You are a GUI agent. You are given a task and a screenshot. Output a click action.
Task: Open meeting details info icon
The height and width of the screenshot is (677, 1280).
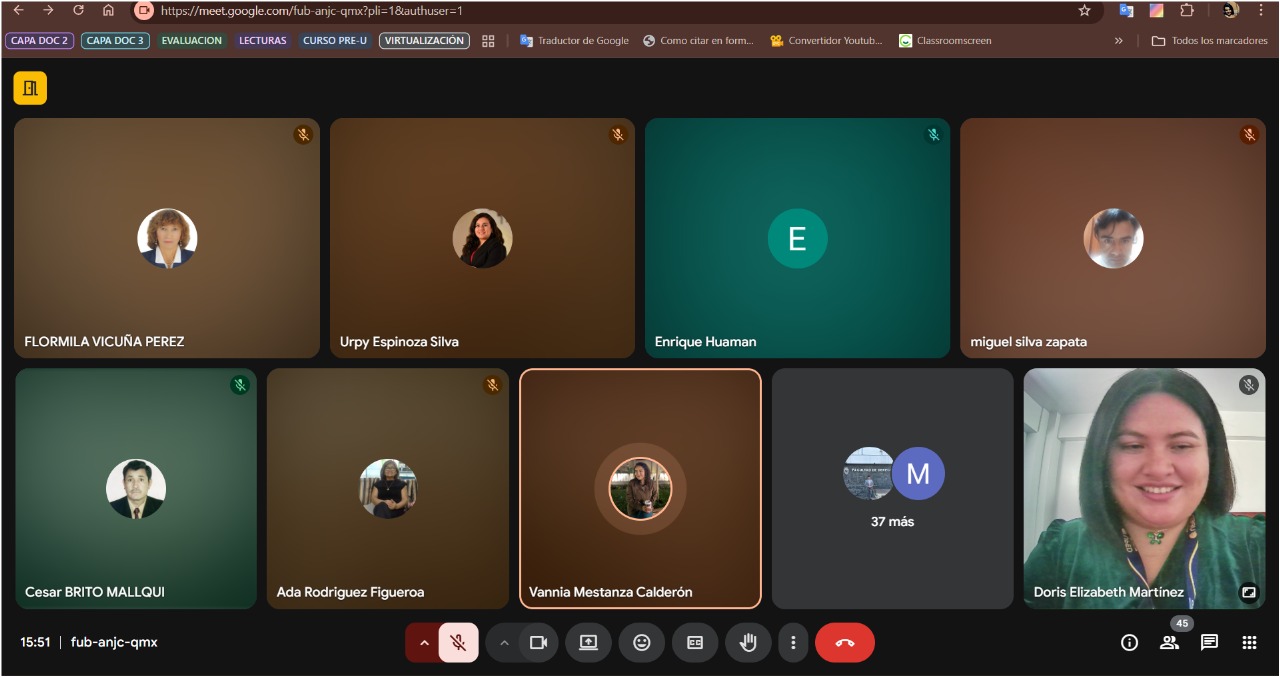(1129, 643)
